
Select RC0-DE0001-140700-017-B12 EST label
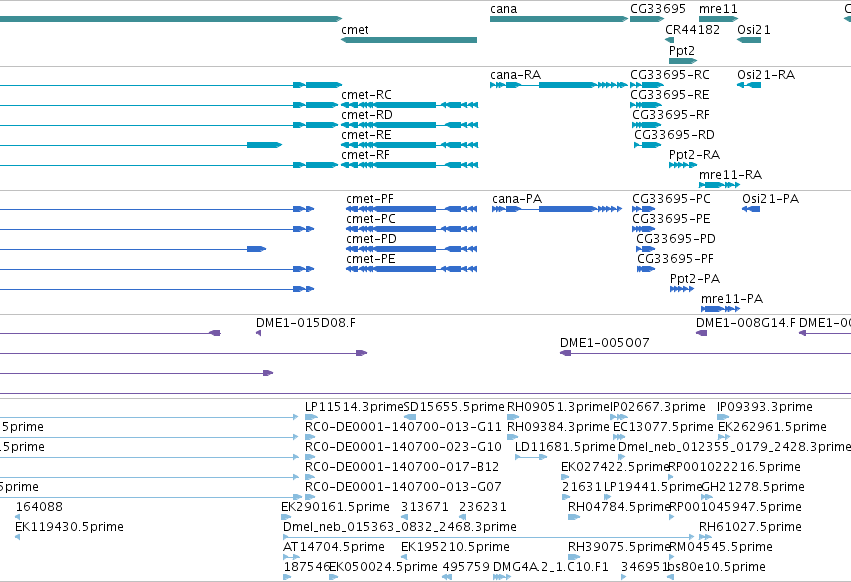402,467
